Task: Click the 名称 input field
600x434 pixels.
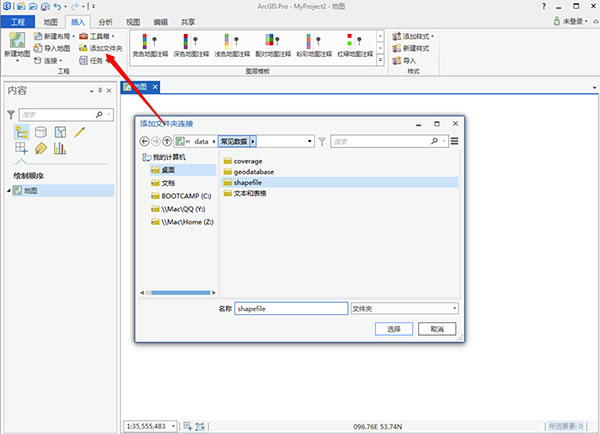Action: tap(290, 309)
